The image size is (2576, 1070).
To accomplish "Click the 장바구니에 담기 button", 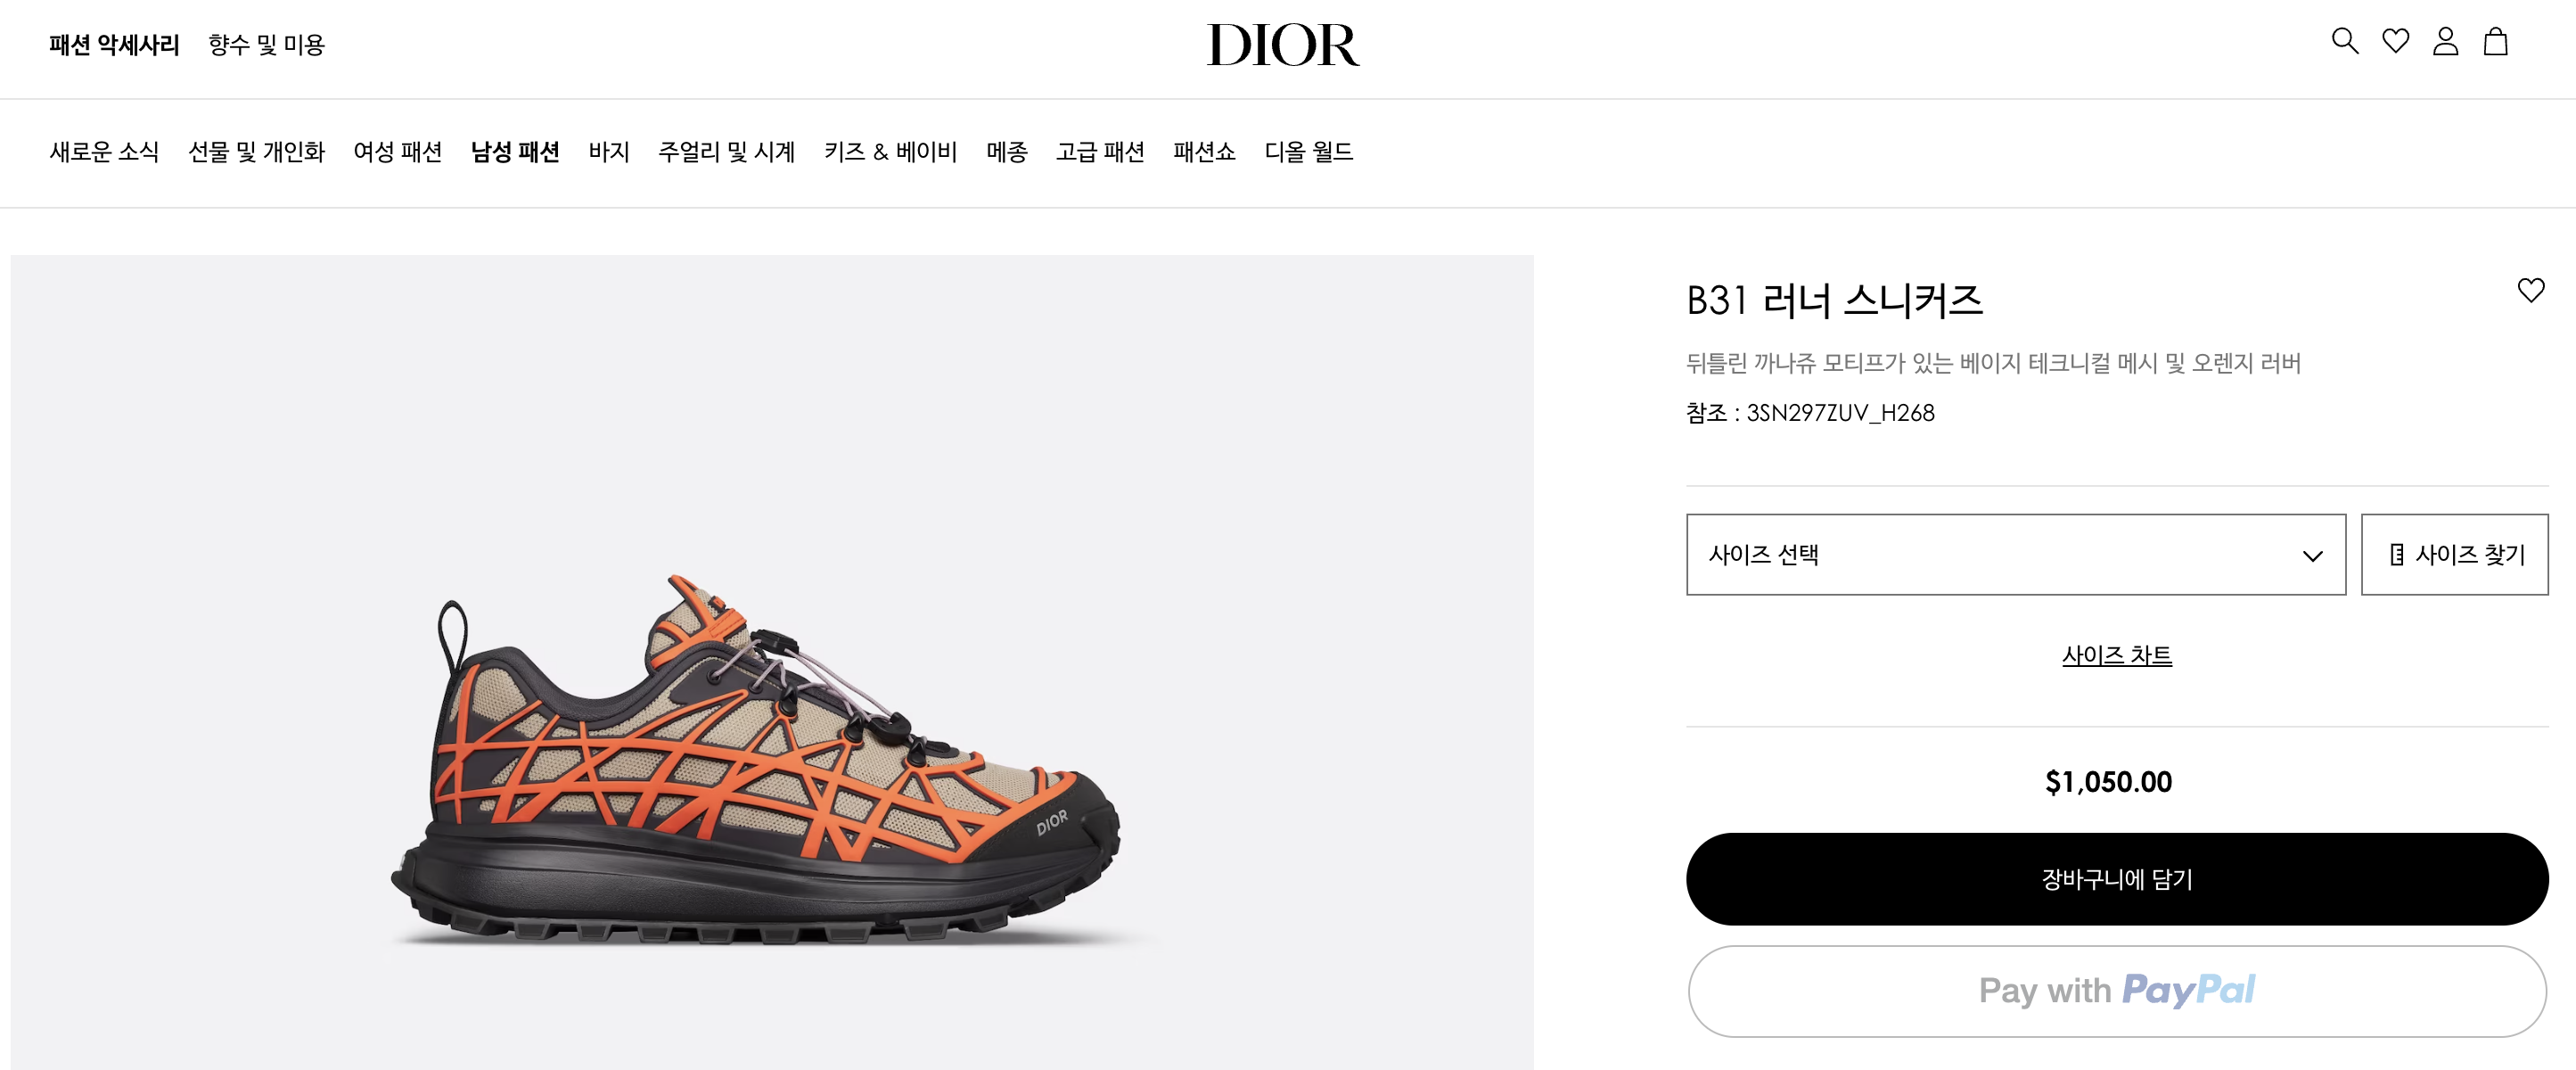I will click(2116, 879).
